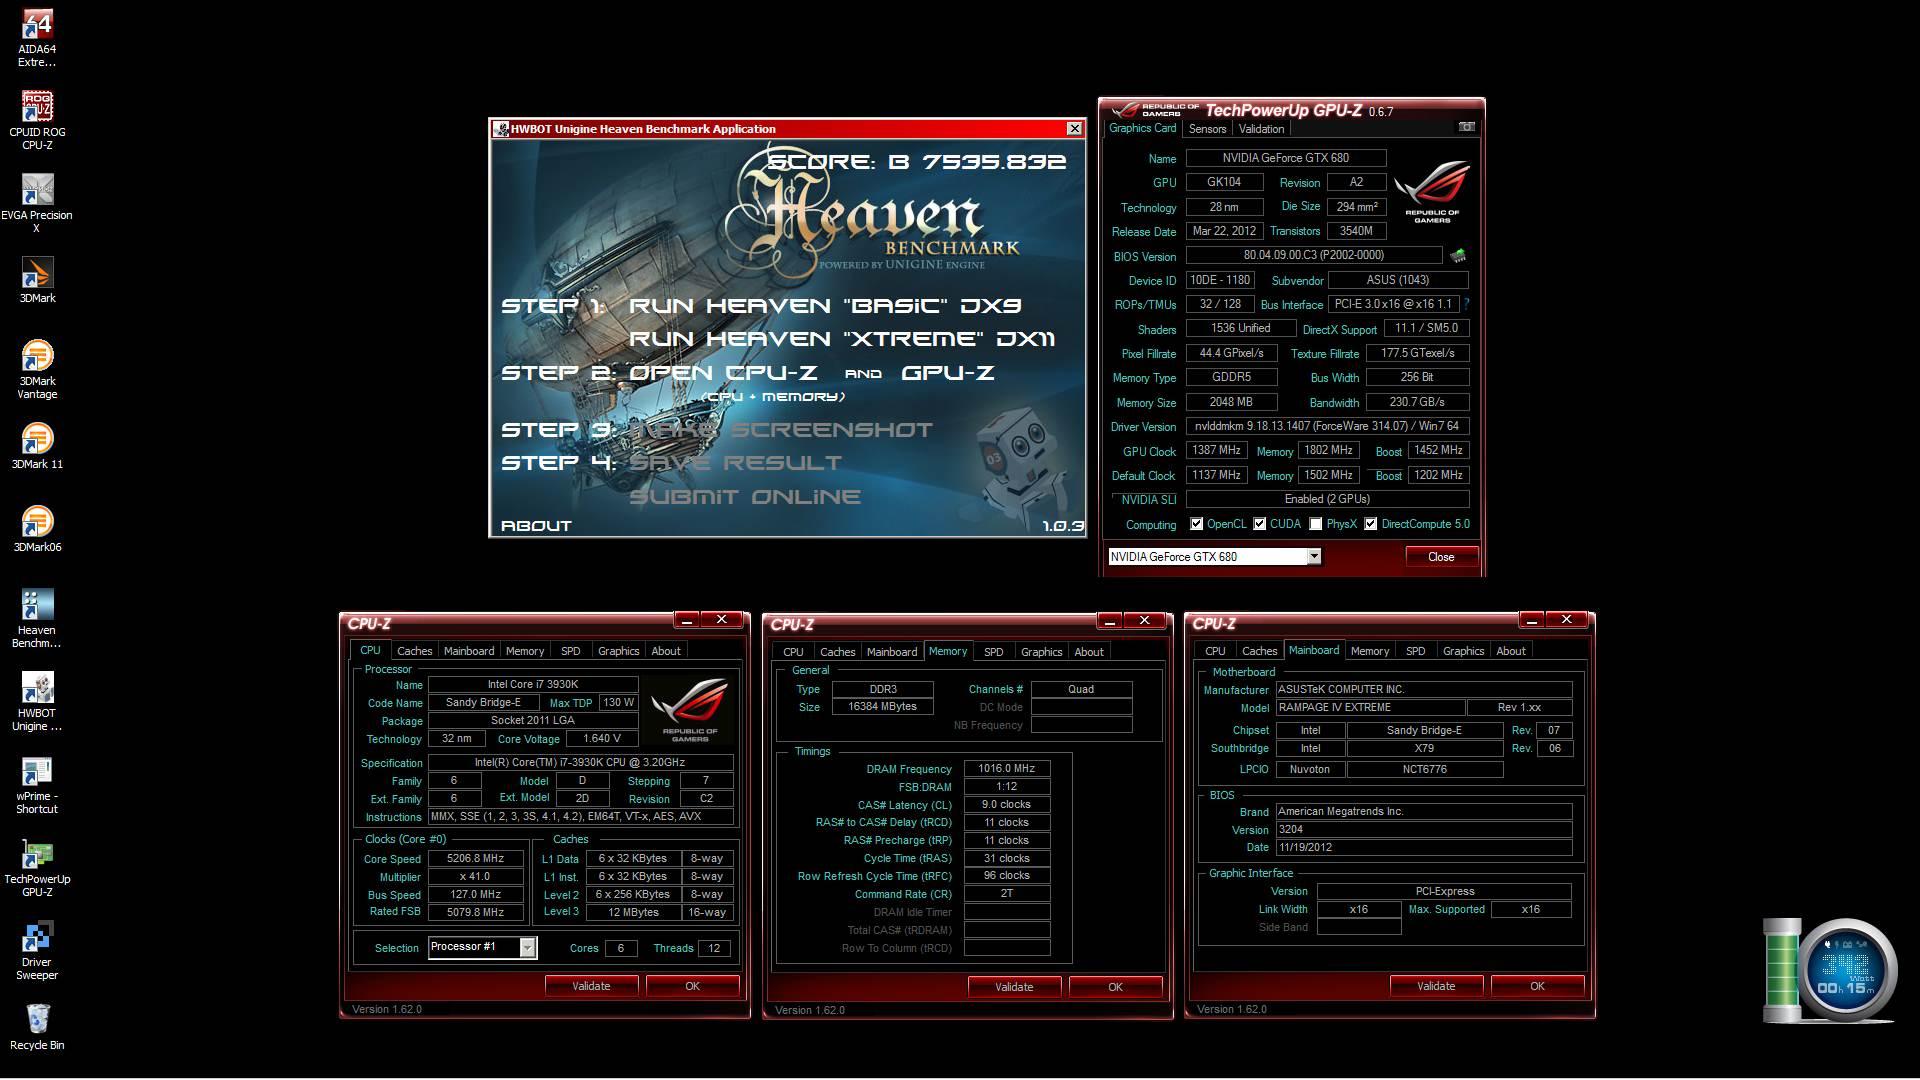Click the ROG logo in CPU-Z CPU window
This screenshot has width=1920, height=1080.
click(x=689, y=709)
